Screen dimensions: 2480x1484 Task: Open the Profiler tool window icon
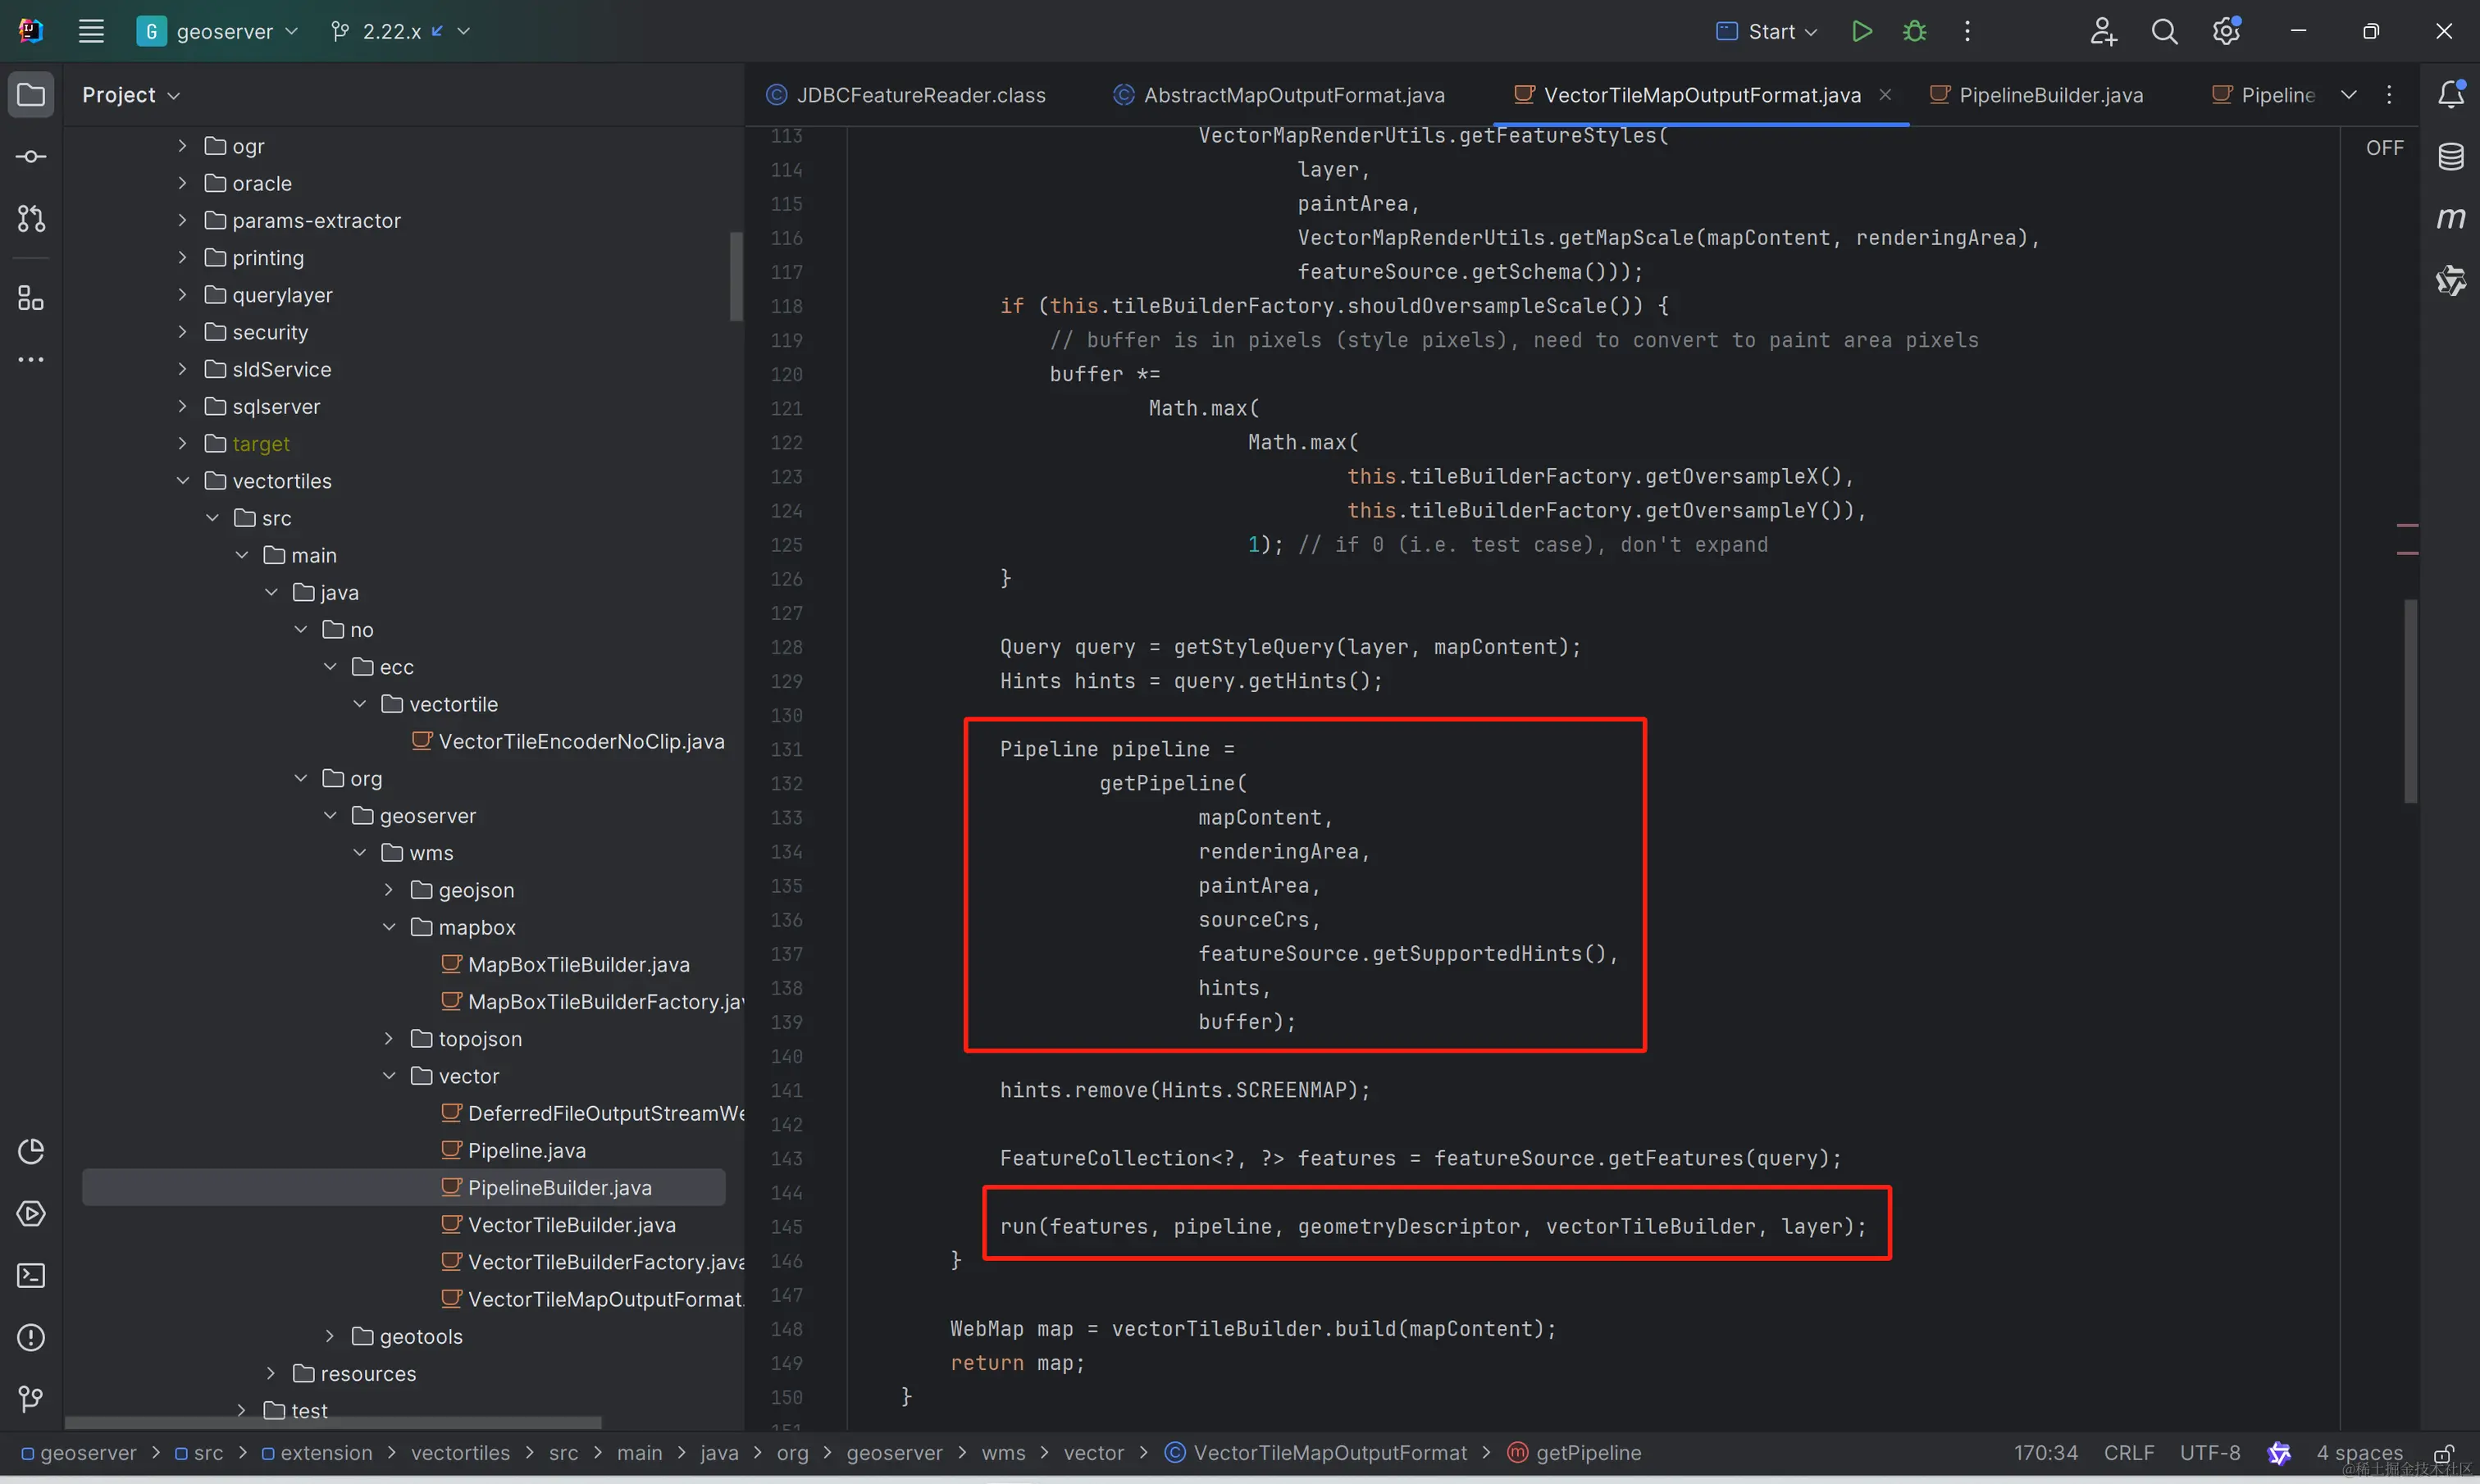31,1151
